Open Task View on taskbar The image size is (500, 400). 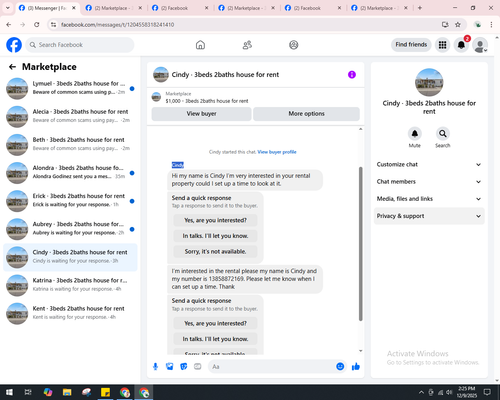(28, 392)
